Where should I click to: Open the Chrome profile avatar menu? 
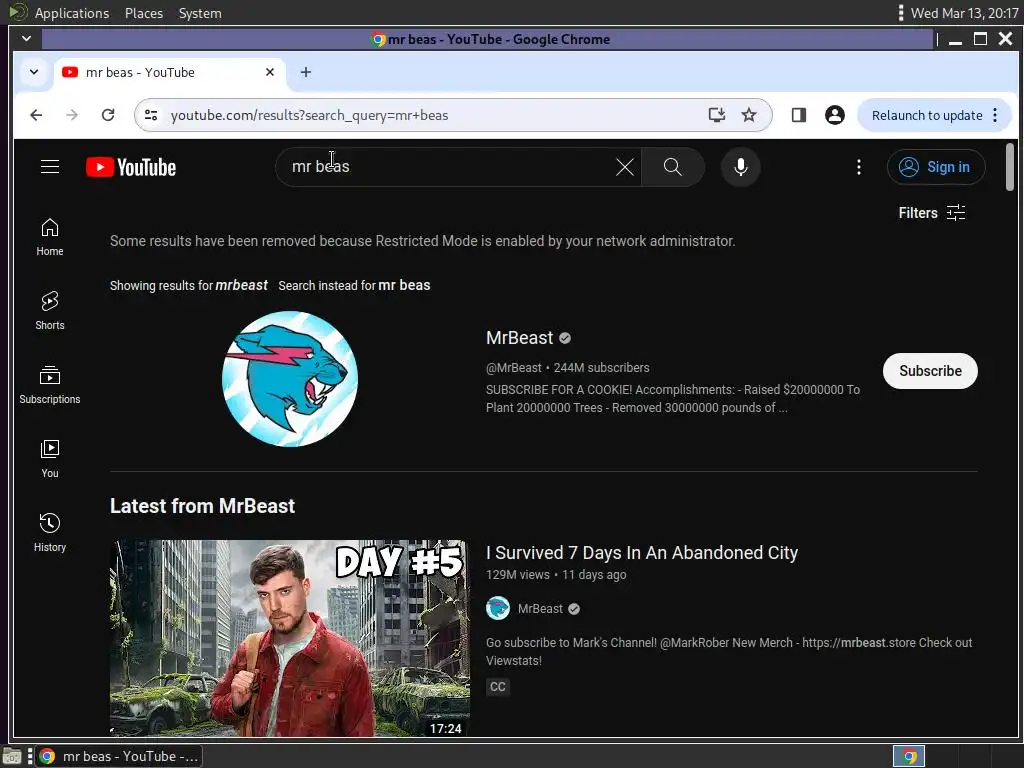[835, 115]
